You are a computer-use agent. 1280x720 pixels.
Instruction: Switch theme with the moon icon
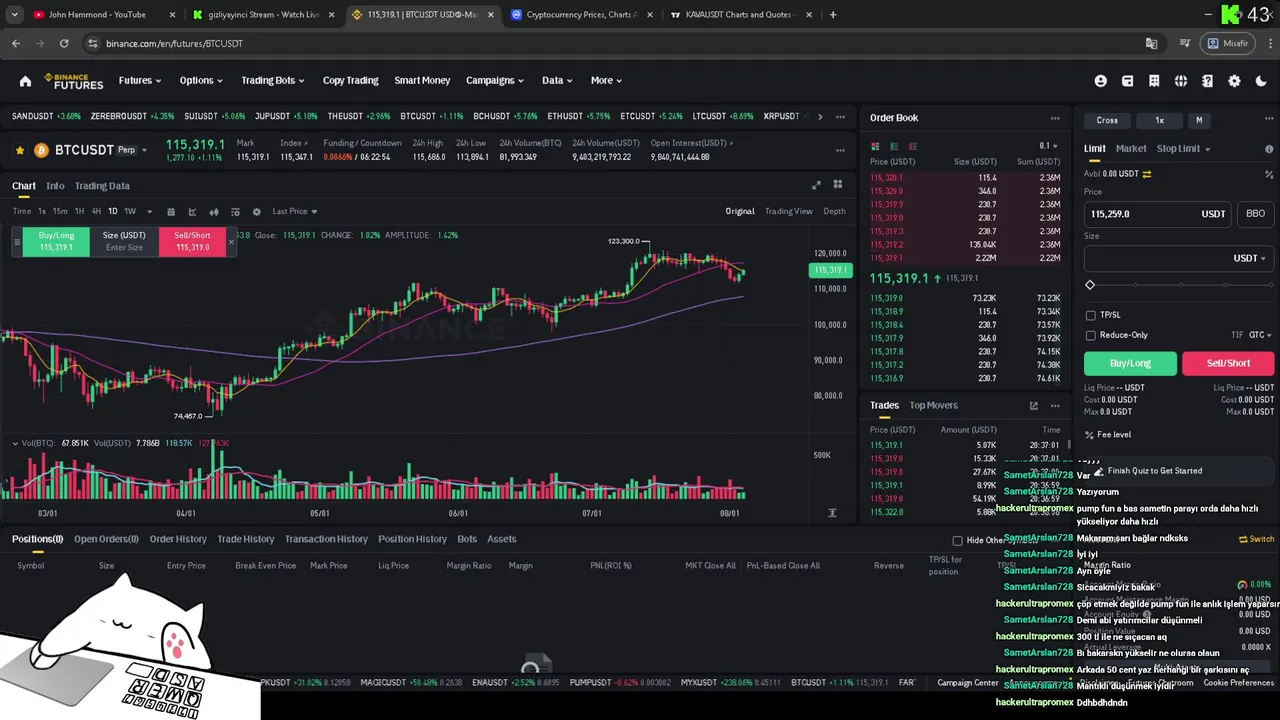point(1261,81)
